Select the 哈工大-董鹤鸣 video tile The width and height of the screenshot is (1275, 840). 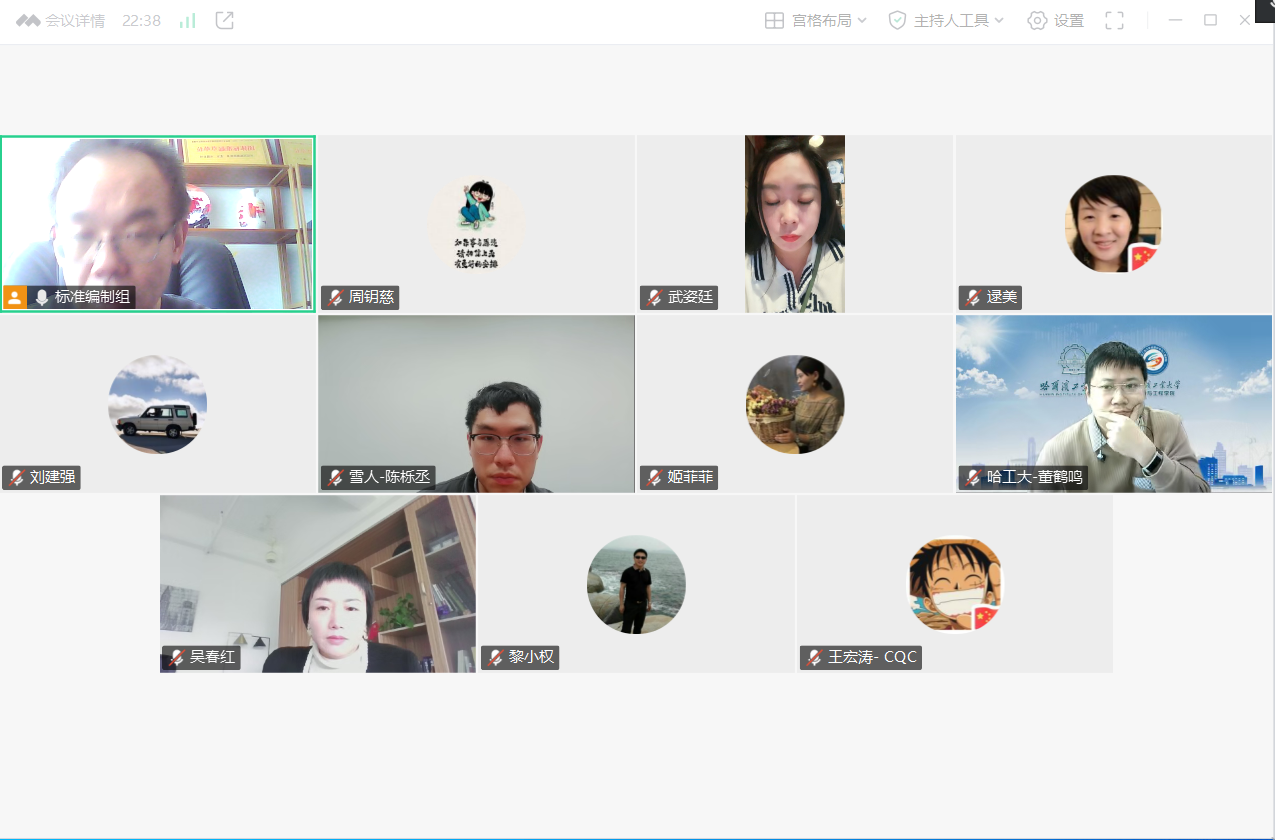1113,404
